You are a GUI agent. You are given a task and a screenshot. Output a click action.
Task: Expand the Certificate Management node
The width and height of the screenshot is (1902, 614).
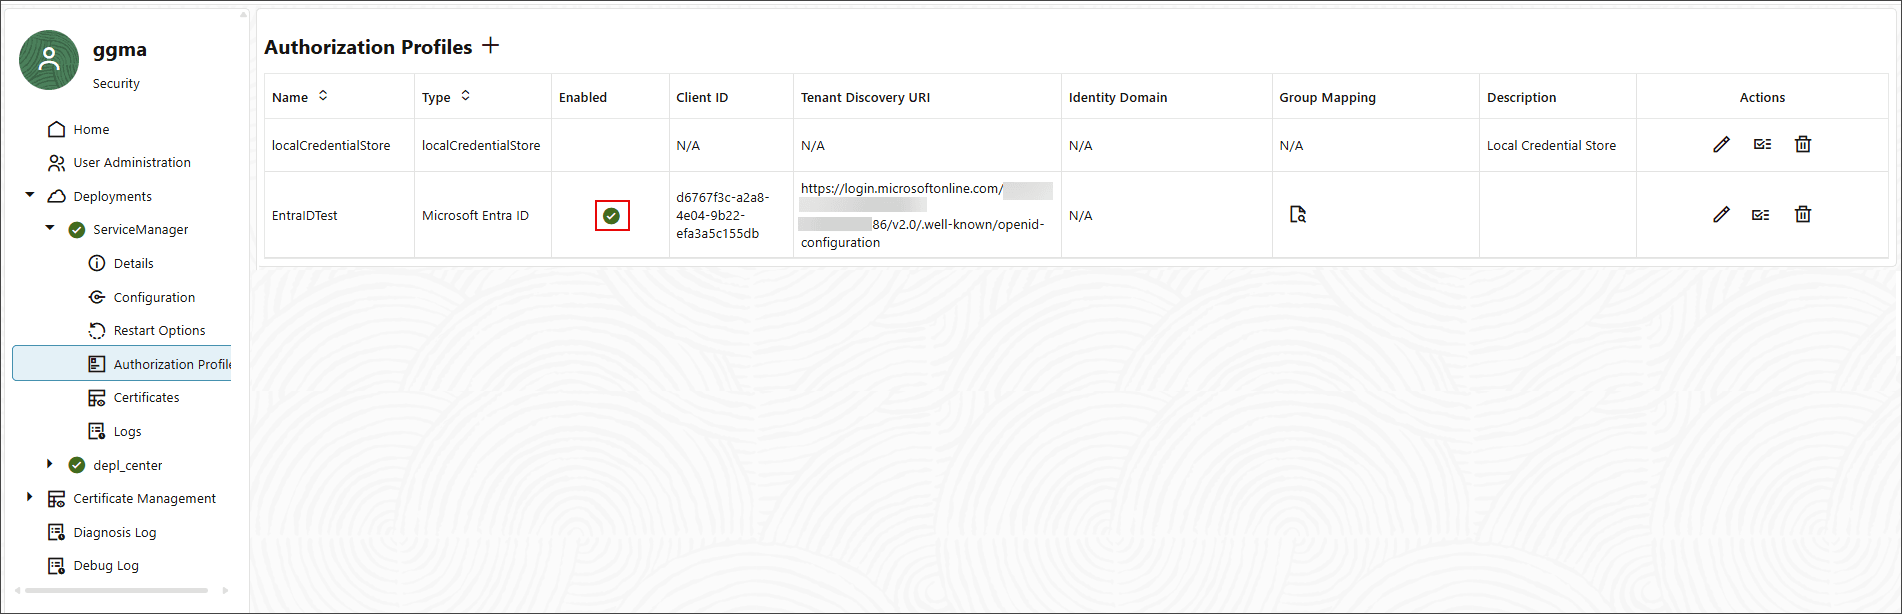[30, 497]
